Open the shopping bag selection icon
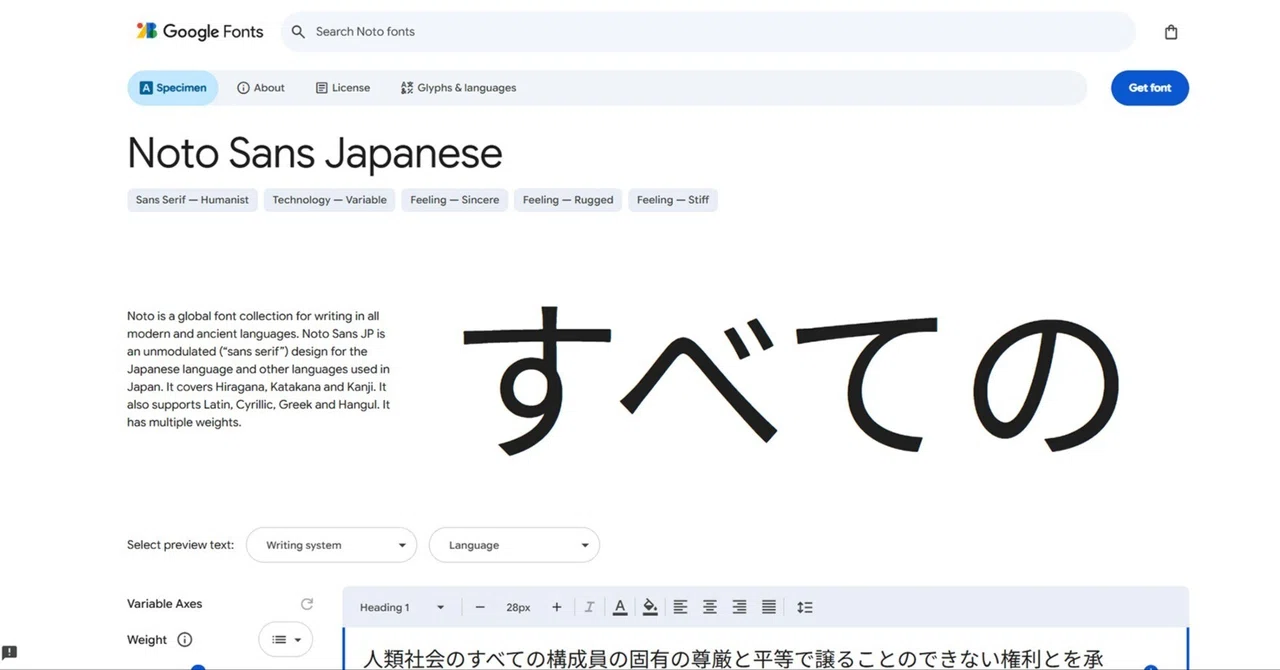 coord(1171,32)
